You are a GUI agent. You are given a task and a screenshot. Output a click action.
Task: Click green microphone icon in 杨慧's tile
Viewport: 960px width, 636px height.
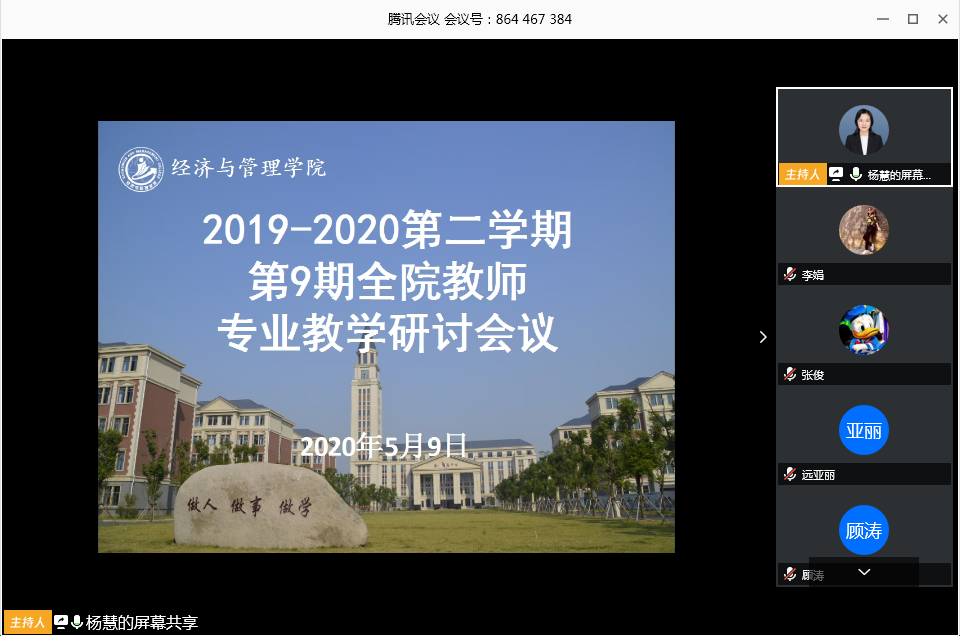pos(855,174)
